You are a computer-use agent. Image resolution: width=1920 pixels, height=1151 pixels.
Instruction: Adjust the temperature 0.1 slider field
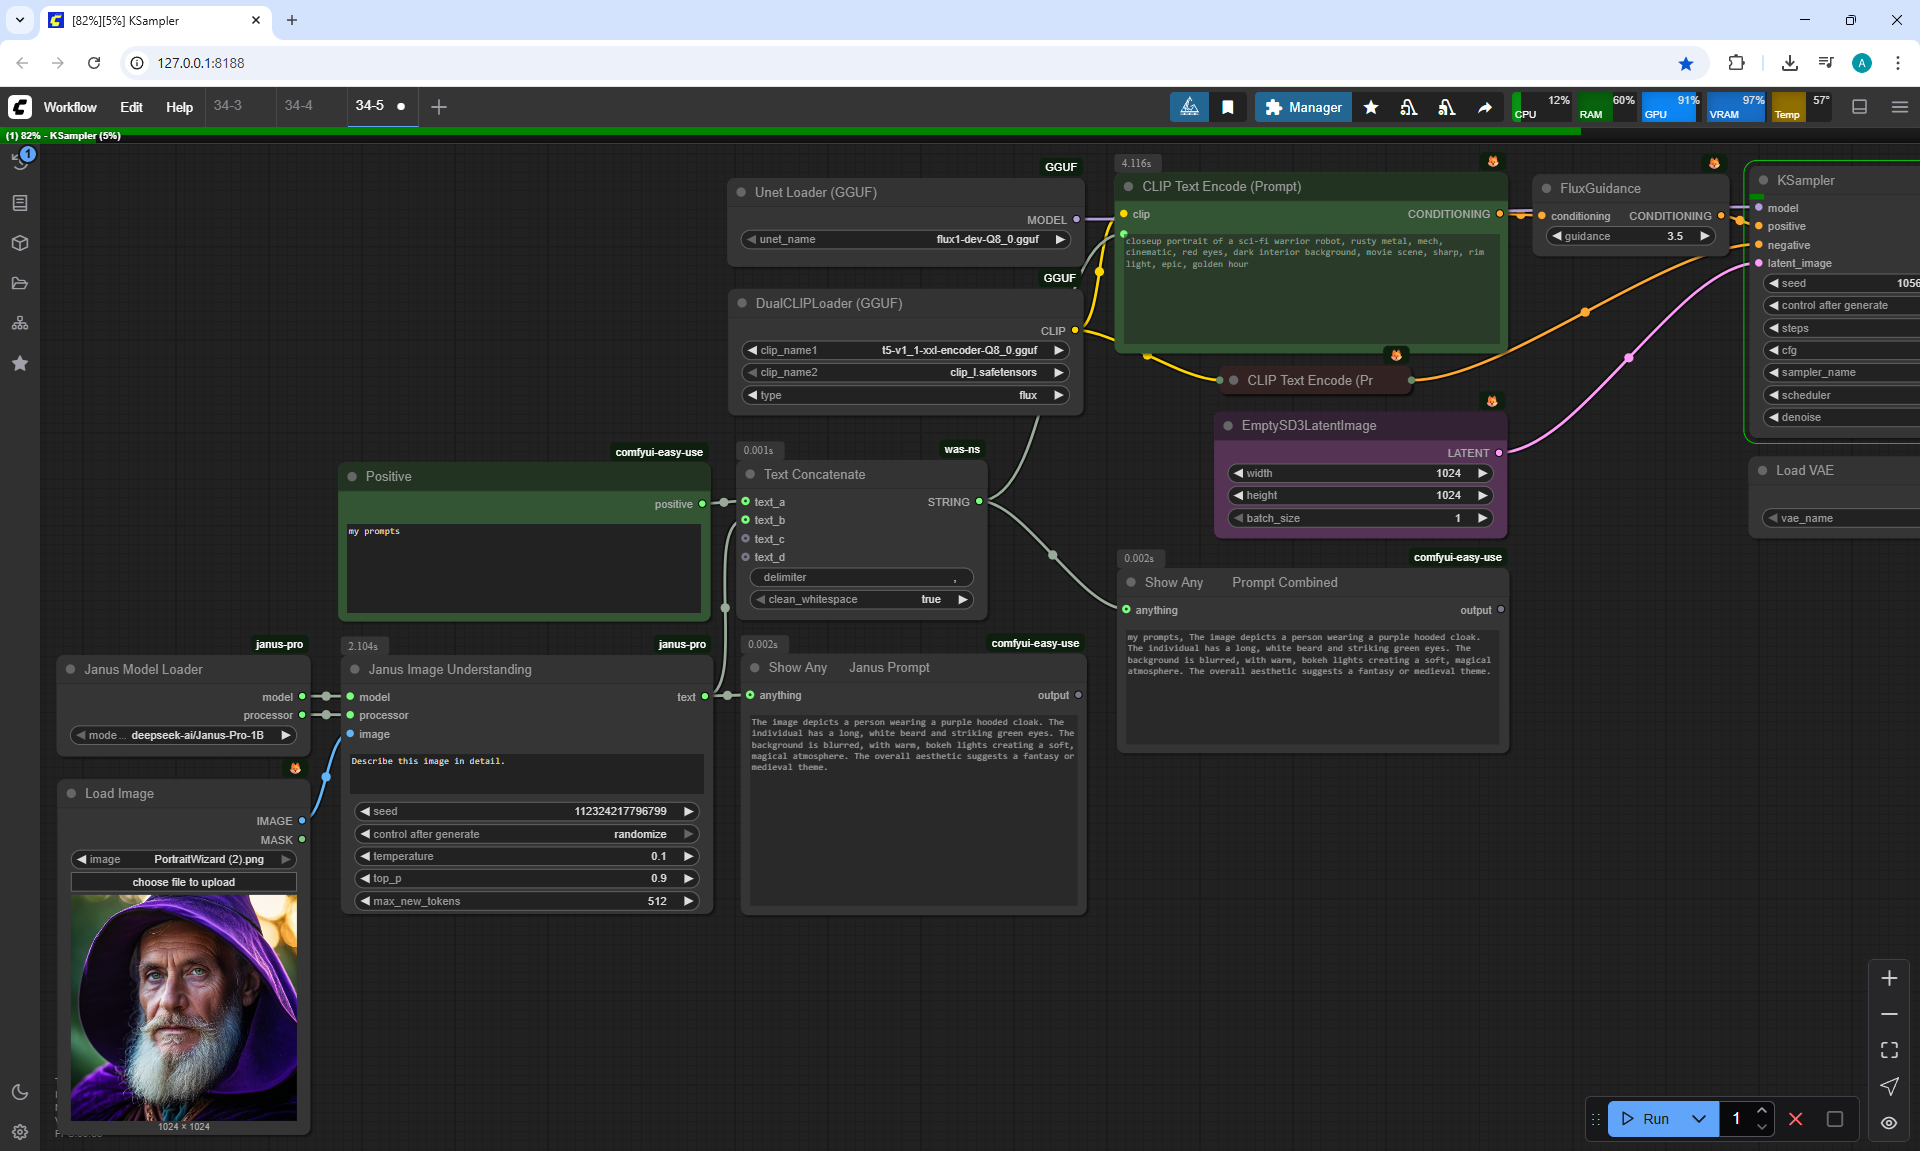(526, 856)
